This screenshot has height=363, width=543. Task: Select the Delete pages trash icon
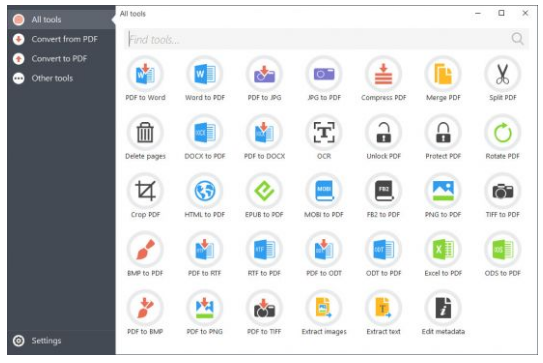145,133
